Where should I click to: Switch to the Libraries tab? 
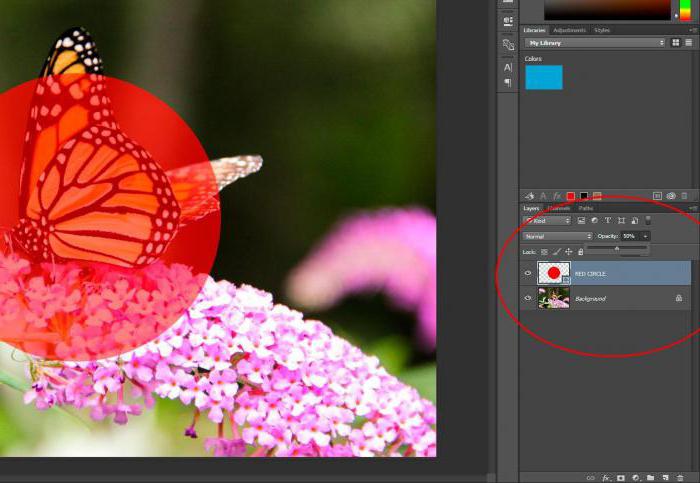point(534,30)
